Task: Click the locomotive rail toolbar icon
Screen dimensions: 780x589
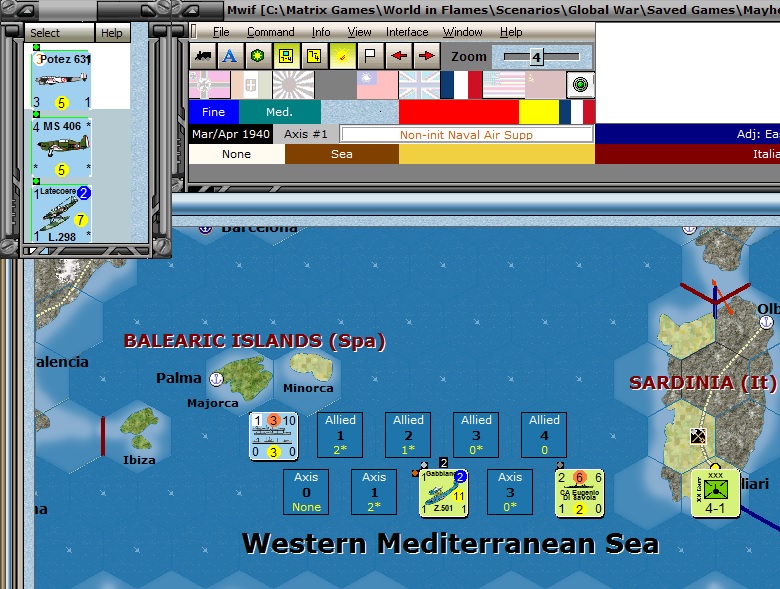Action: (x=202, y=56)
